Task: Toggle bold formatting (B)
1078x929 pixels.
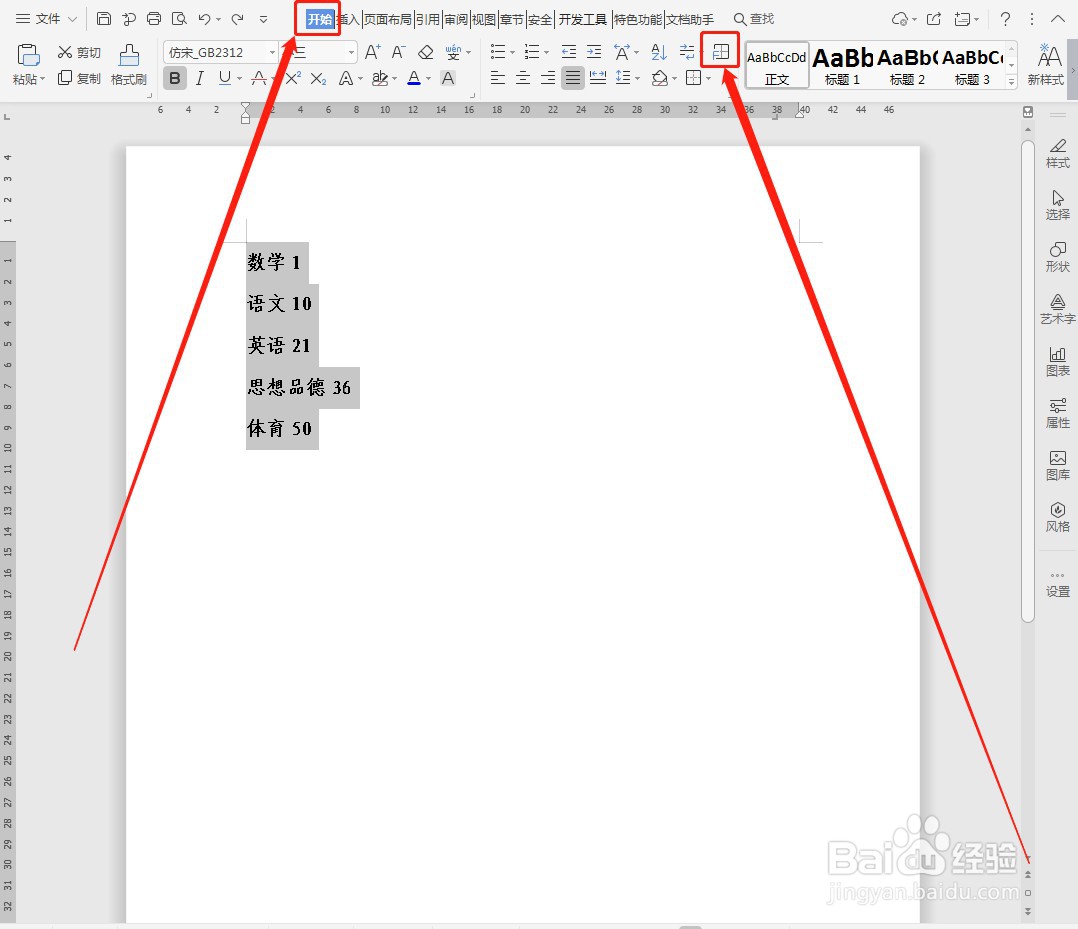Action: coord(175,78)
